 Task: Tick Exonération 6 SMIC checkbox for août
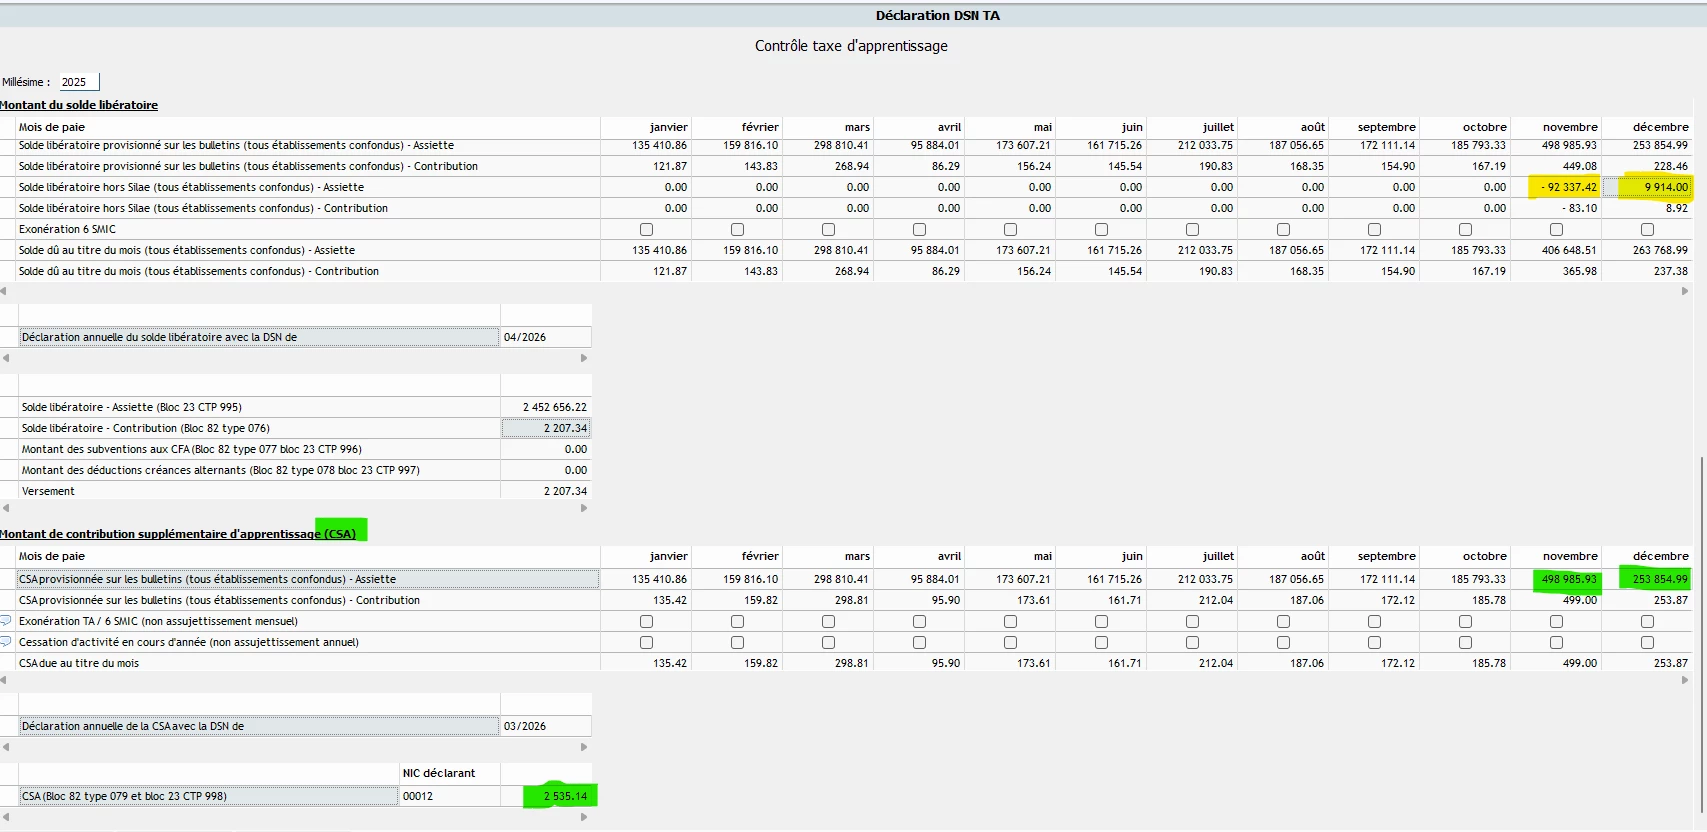[1283, 229]
